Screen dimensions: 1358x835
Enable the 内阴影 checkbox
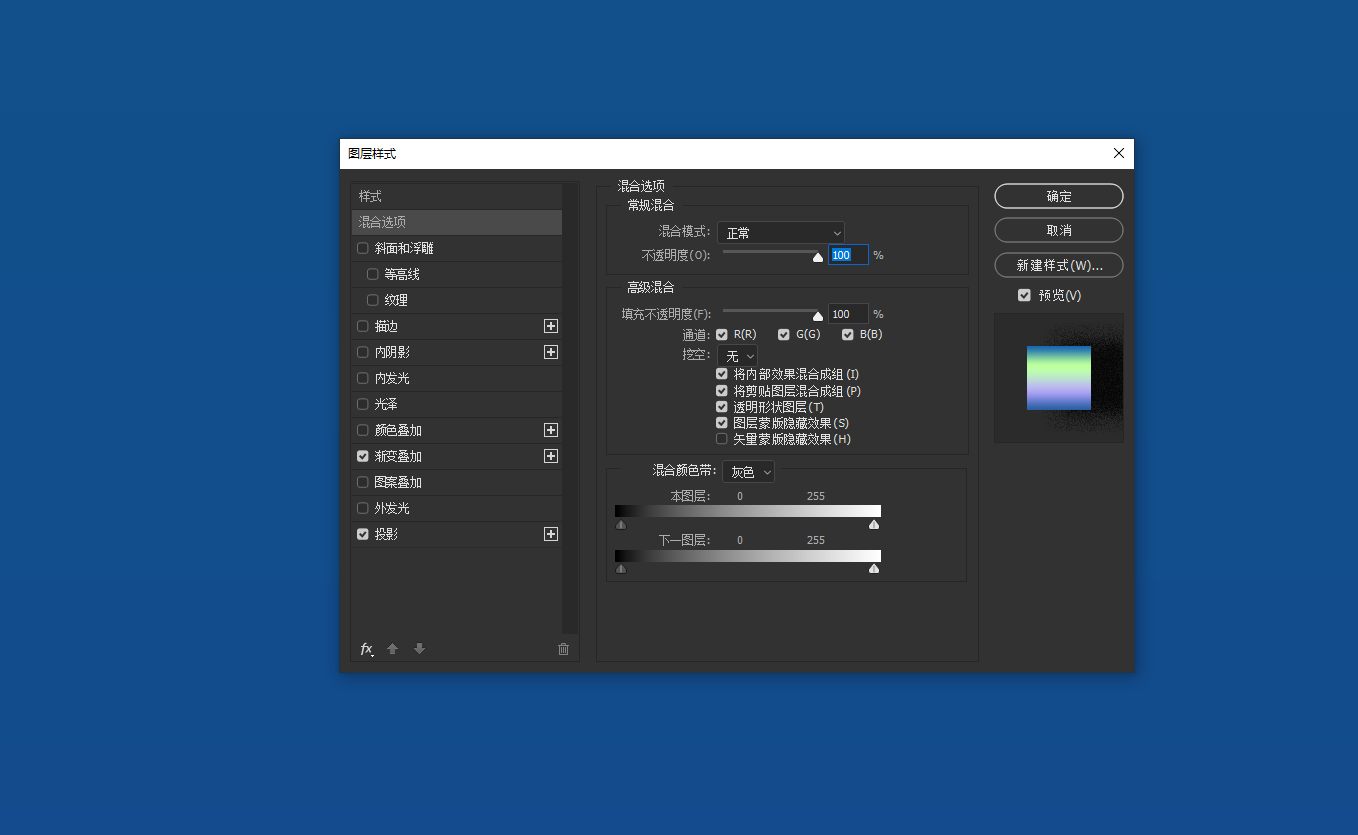click(x=363, y=352)
